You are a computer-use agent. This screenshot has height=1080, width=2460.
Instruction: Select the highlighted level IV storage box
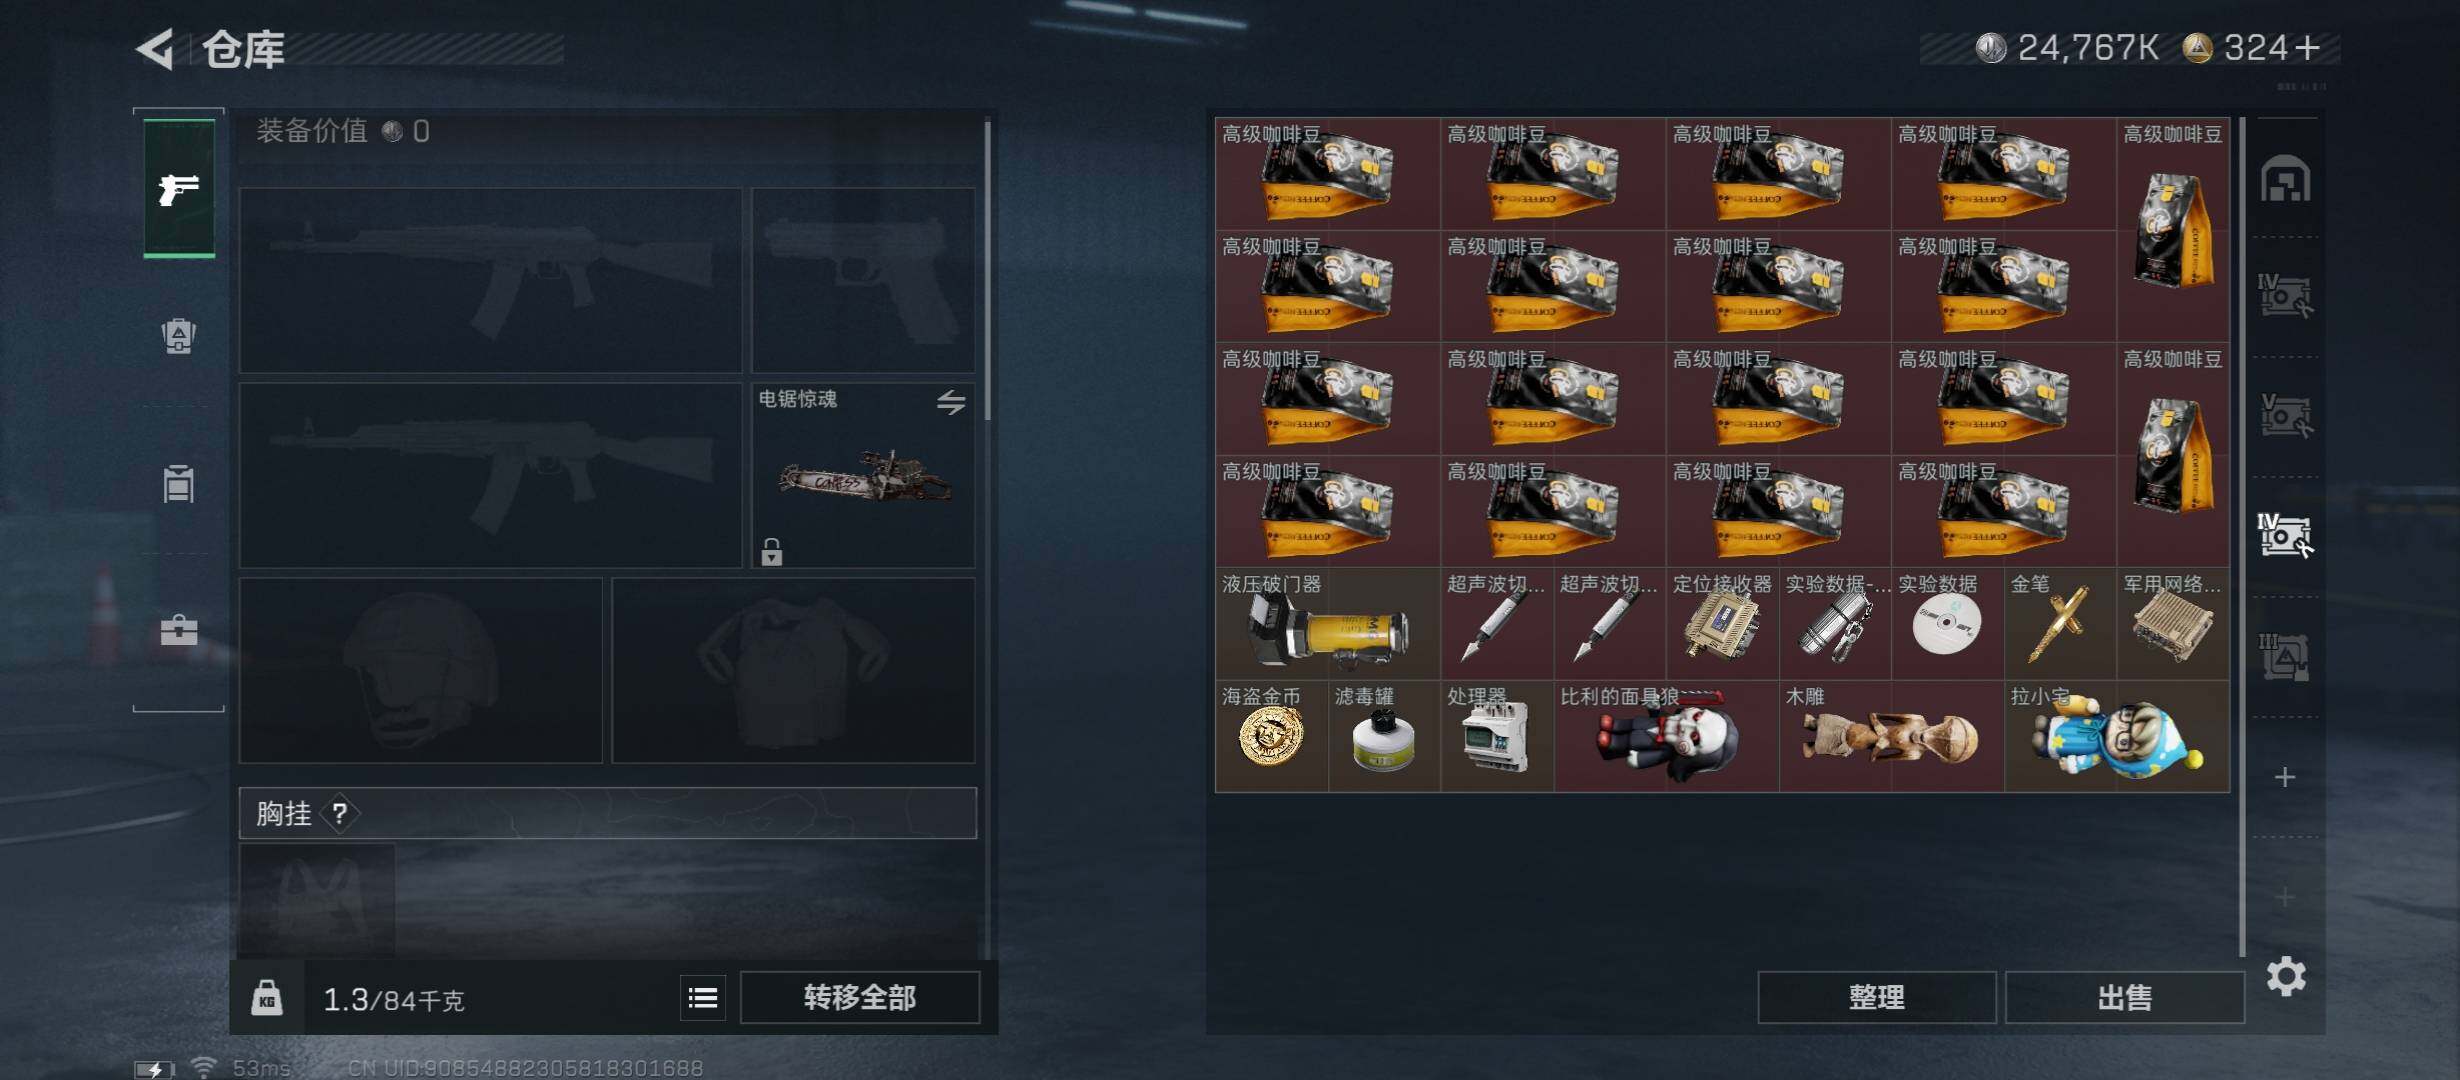pos(2285,535)
